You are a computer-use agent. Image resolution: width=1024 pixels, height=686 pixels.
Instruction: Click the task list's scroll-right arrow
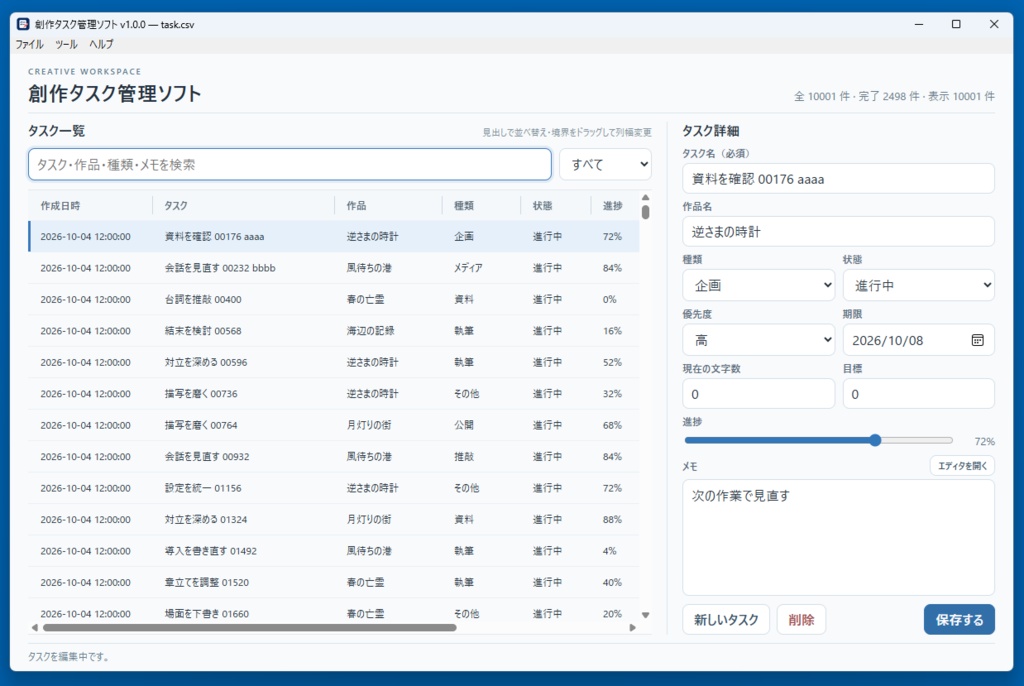click(632, 628)
